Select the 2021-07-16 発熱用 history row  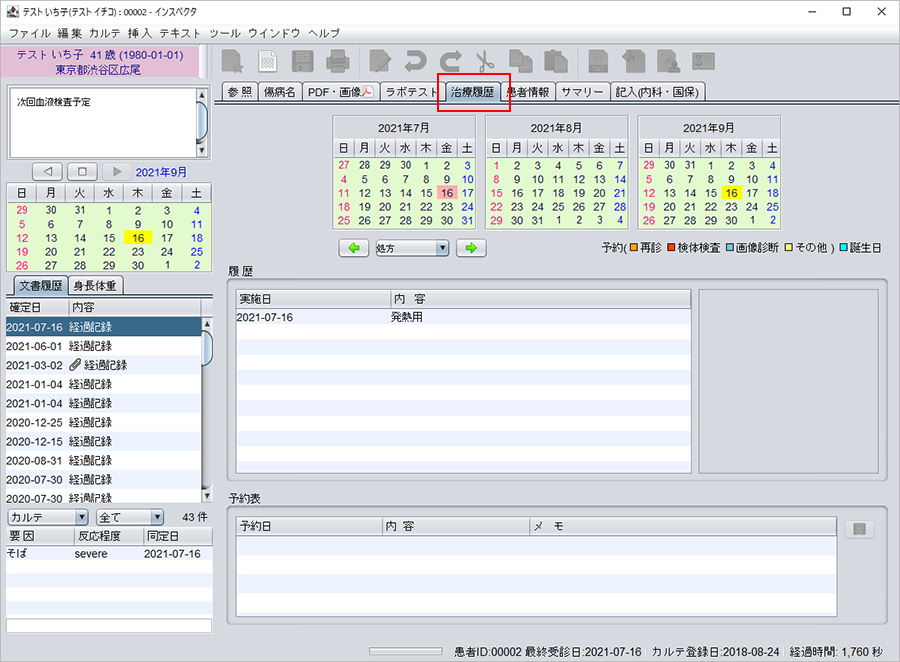(x=462, y=317)
